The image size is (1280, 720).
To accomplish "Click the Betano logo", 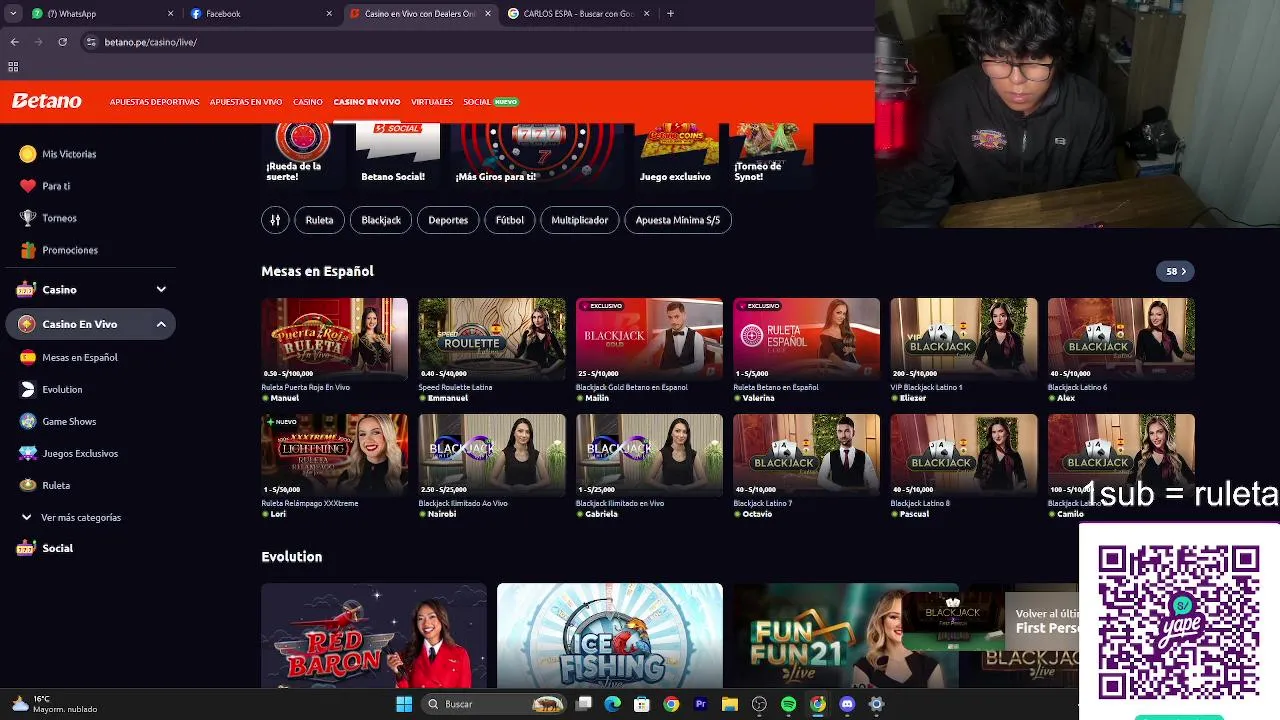I will (x=46, y=101).
